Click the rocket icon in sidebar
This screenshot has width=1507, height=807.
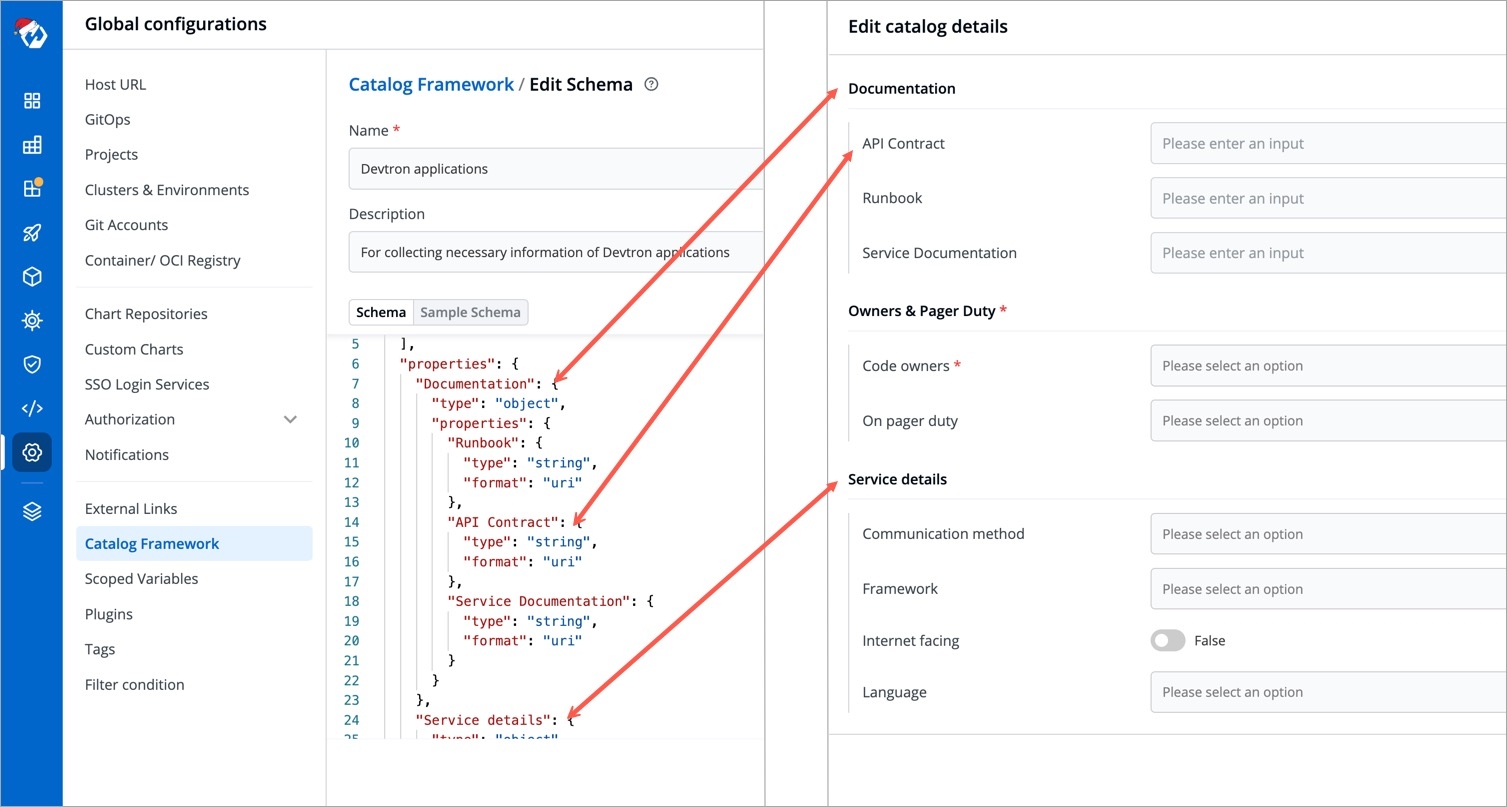[x=32, y=233]
